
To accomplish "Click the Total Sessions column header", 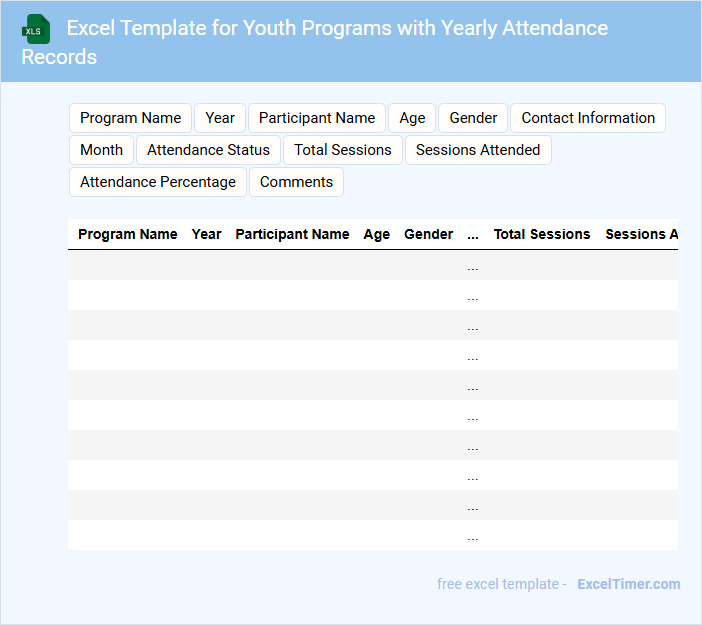I will pos(542,234).
